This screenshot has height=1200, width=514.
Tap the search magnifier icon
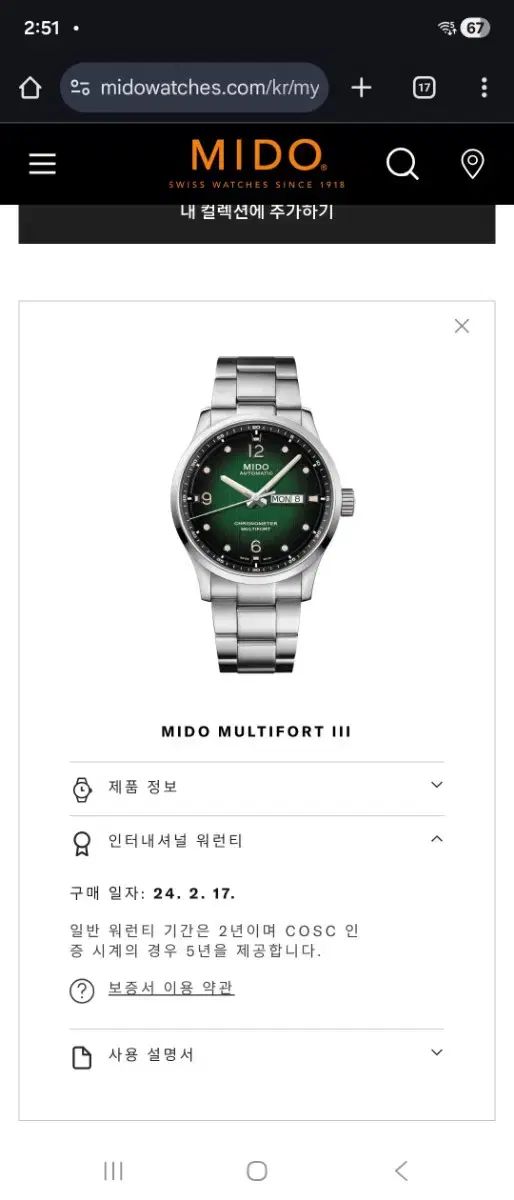point(402,164)
